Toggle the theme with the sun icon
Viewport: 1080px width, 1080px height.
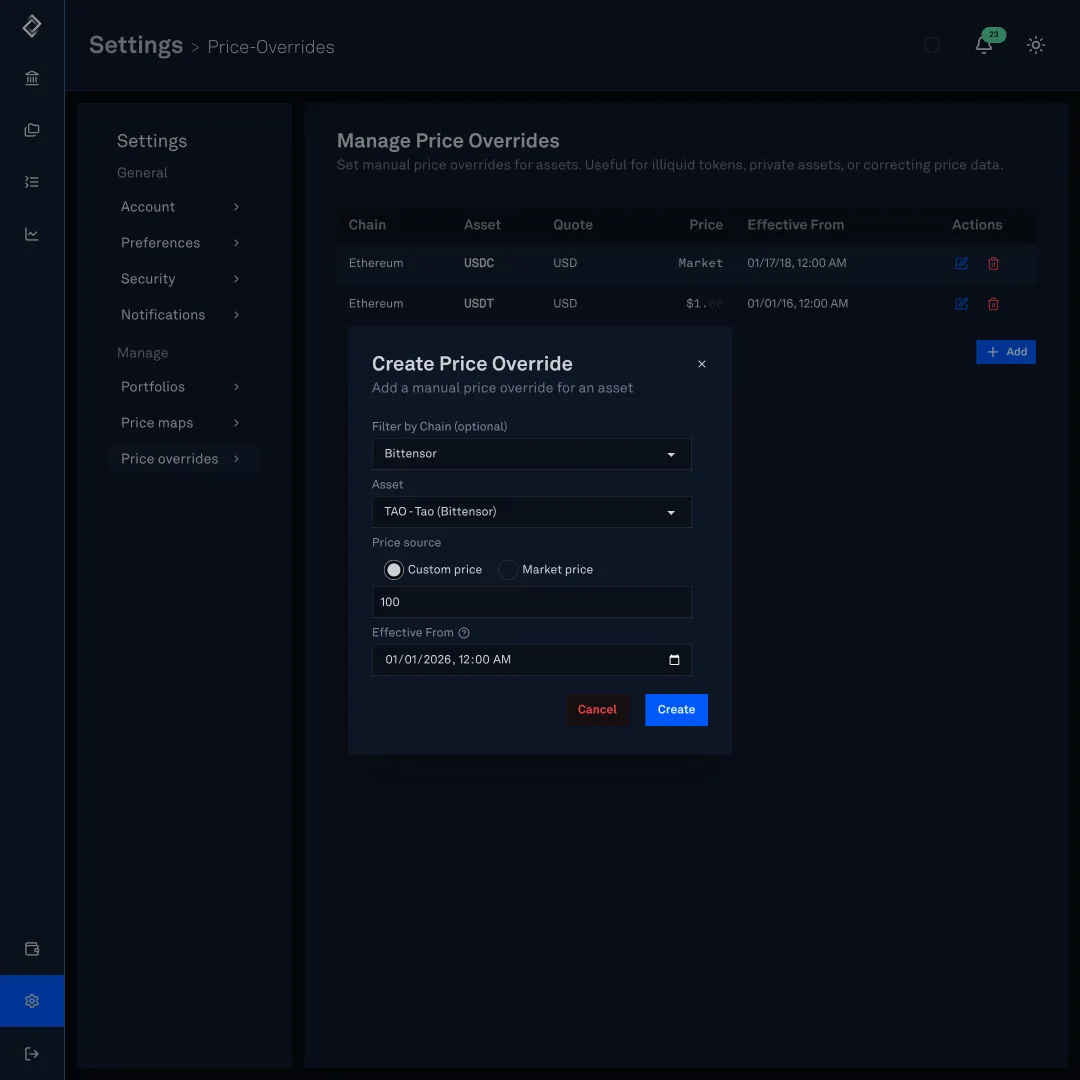[x=1035, y=45]
